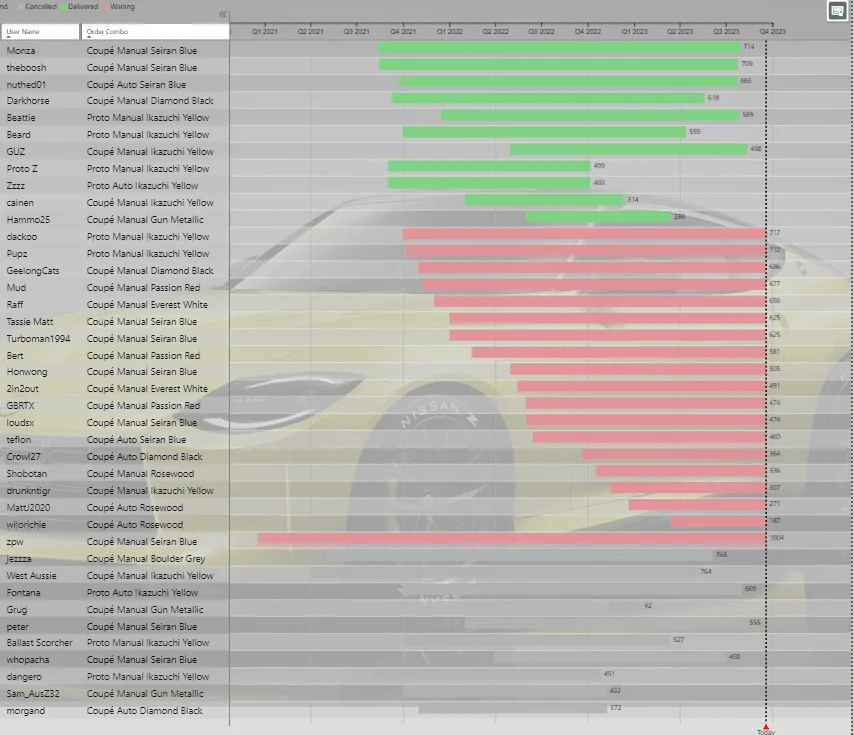Viewport: 854px width, 735px height.
Task: Click dackoo's red waiting bar labeled 717
Action: 584,234
